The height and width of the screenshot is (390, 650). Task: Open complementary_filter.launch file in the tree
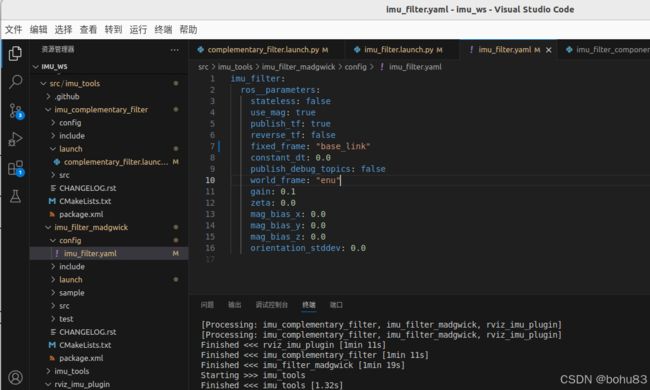click(116, 162)
